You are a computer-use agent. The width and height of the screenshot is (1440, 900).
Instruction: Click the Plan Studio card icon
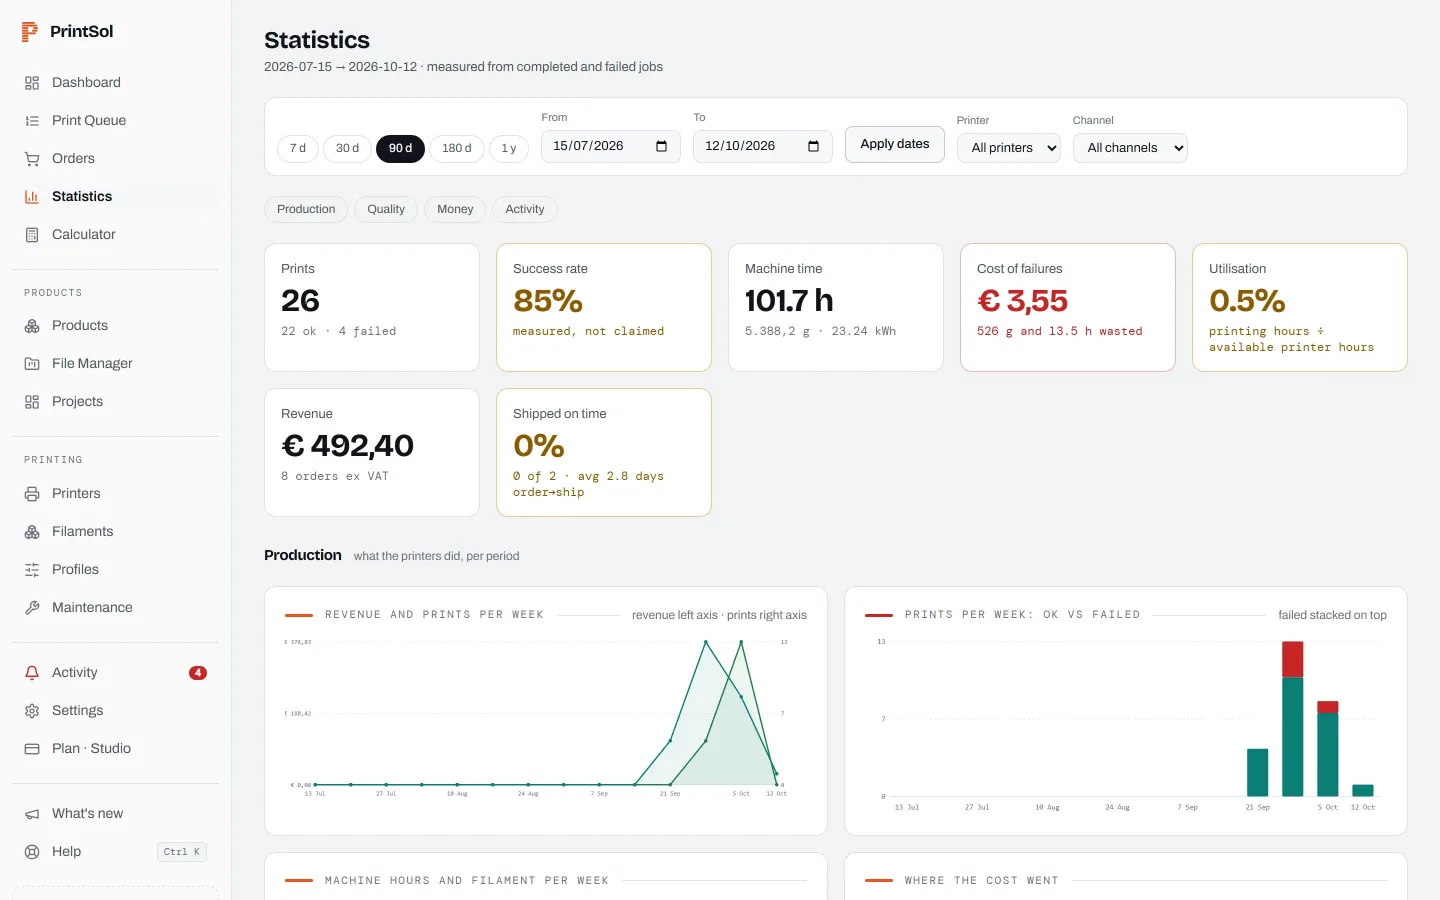coord(32,749)
